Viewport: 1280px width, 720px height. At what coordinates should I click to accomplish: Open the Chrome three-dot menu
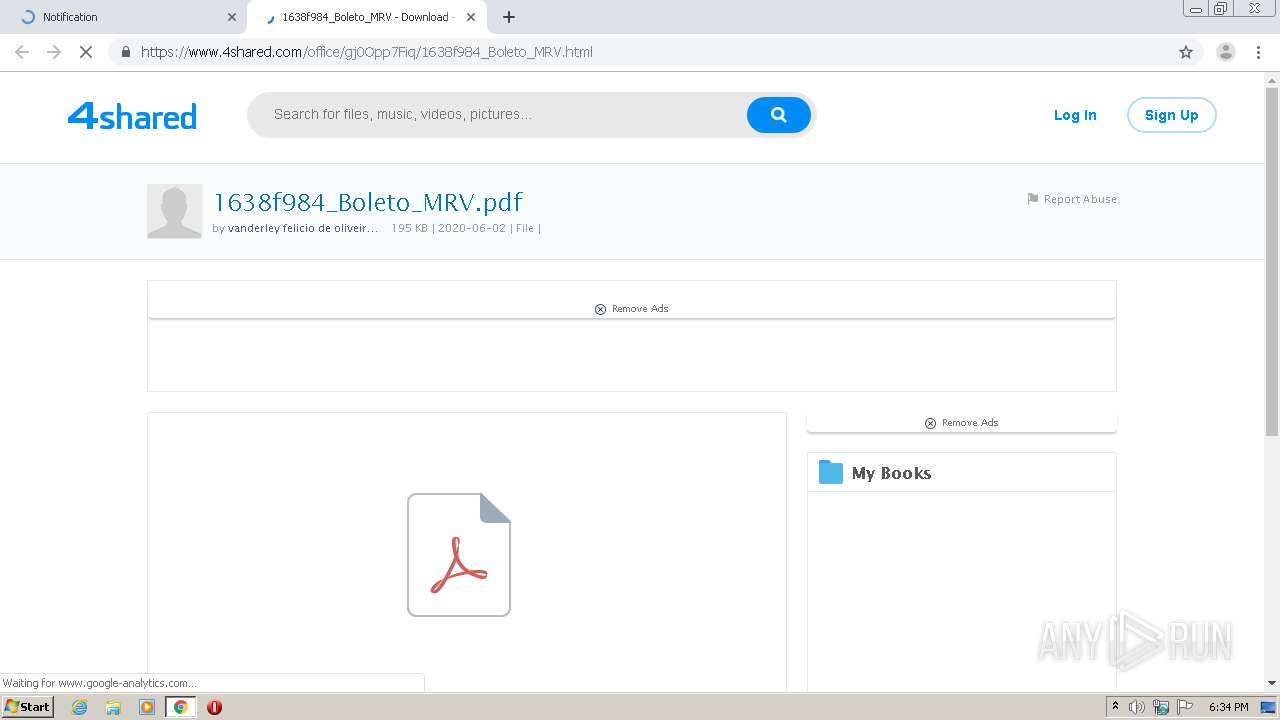[1258, 52]
